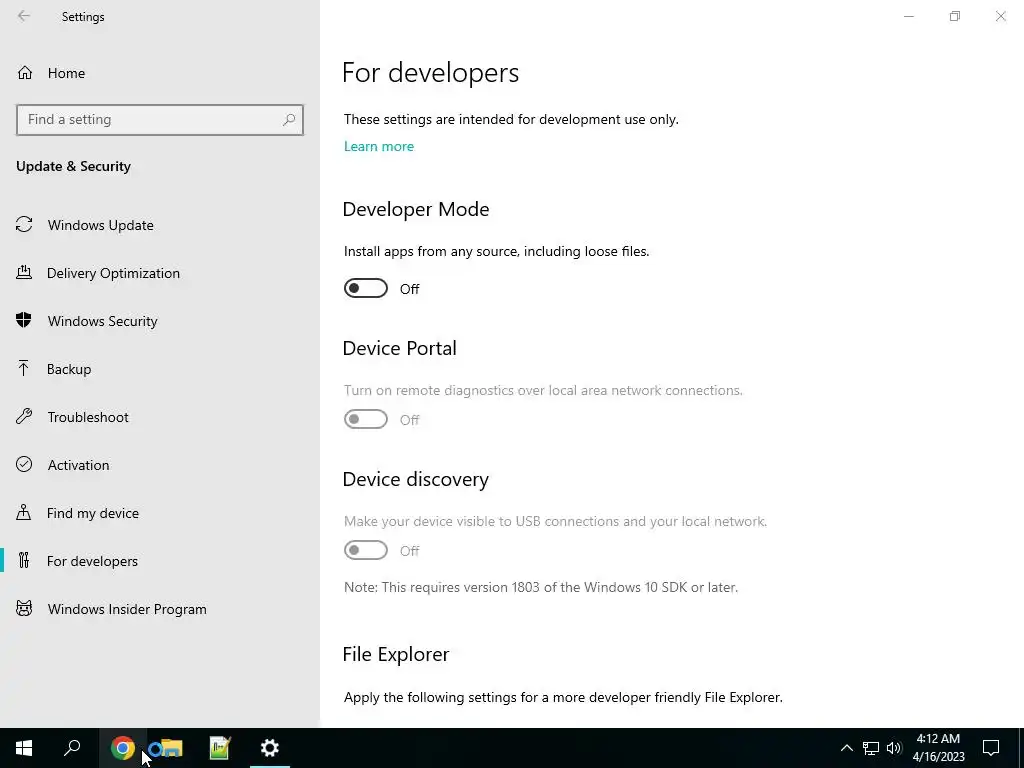Screen dimensions: 1024x768
Task: Click the Windows Security shield icon
Action: click(24, 320)
